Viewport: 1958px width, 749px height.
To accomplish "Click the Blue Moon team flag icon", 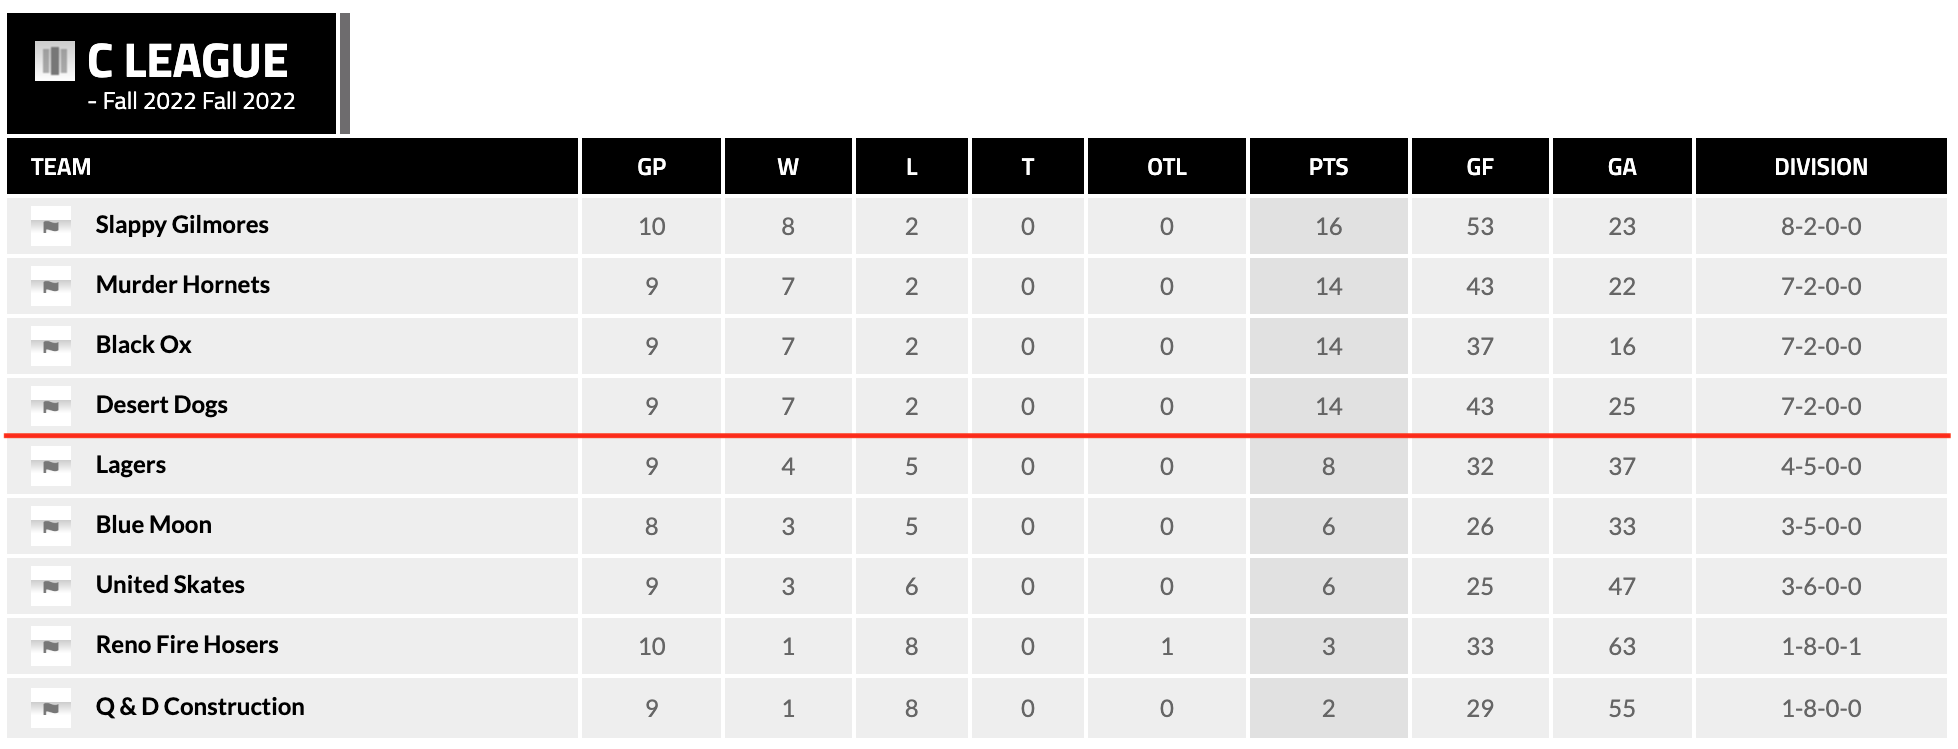I will [x=51, y=526].
